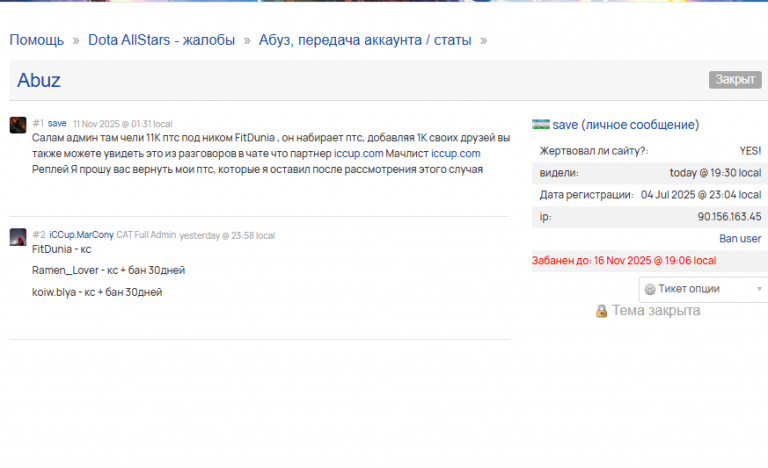Click the Ban user link

(740, 239)
